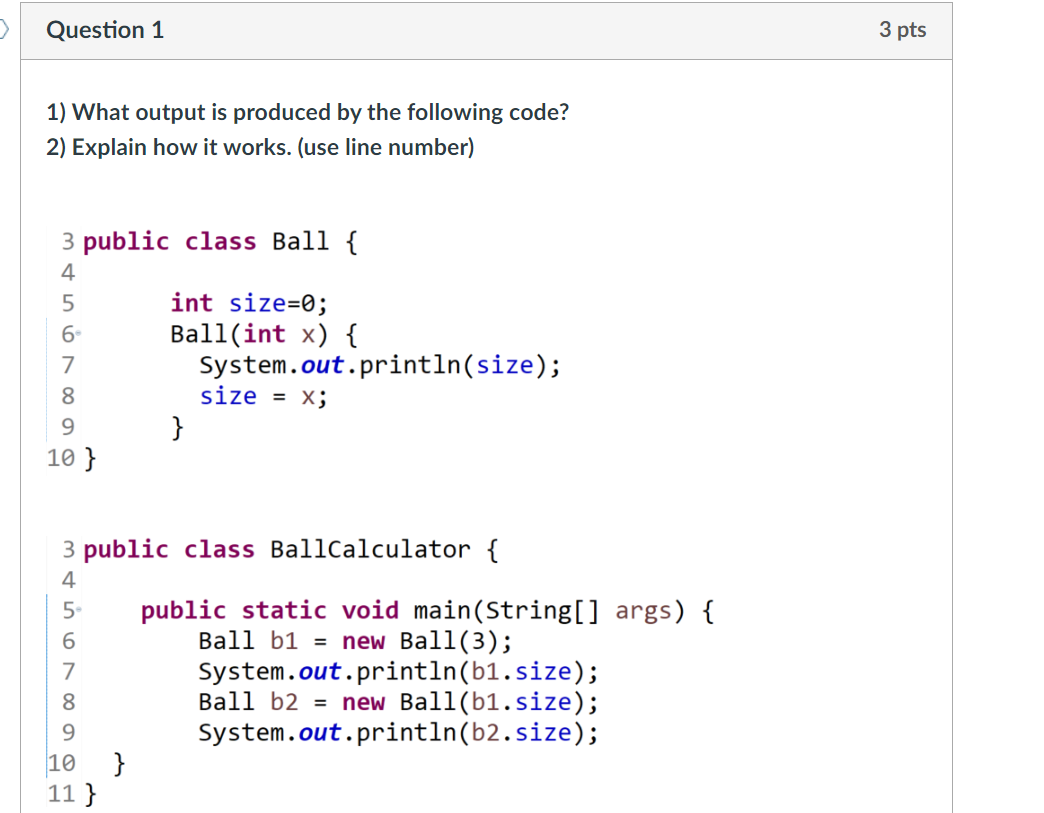Click the println statement on line 7

coord(380,364)
